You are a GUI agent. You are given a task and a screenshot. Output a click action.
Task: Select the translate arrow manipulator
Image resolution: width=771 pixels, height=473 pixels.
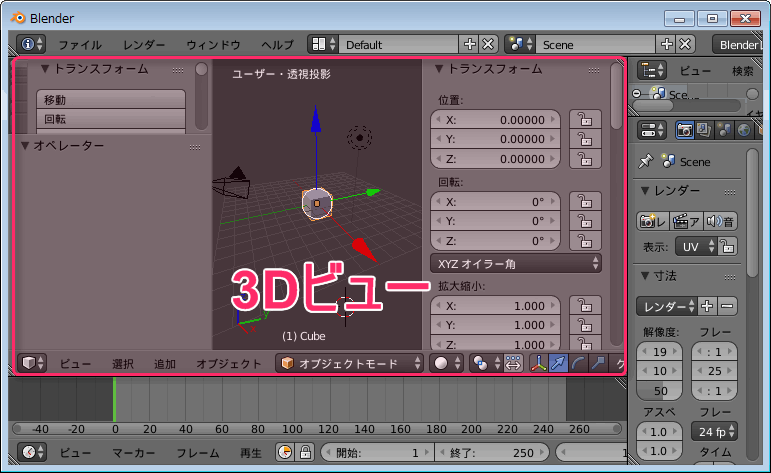click(x=559, y=363)
